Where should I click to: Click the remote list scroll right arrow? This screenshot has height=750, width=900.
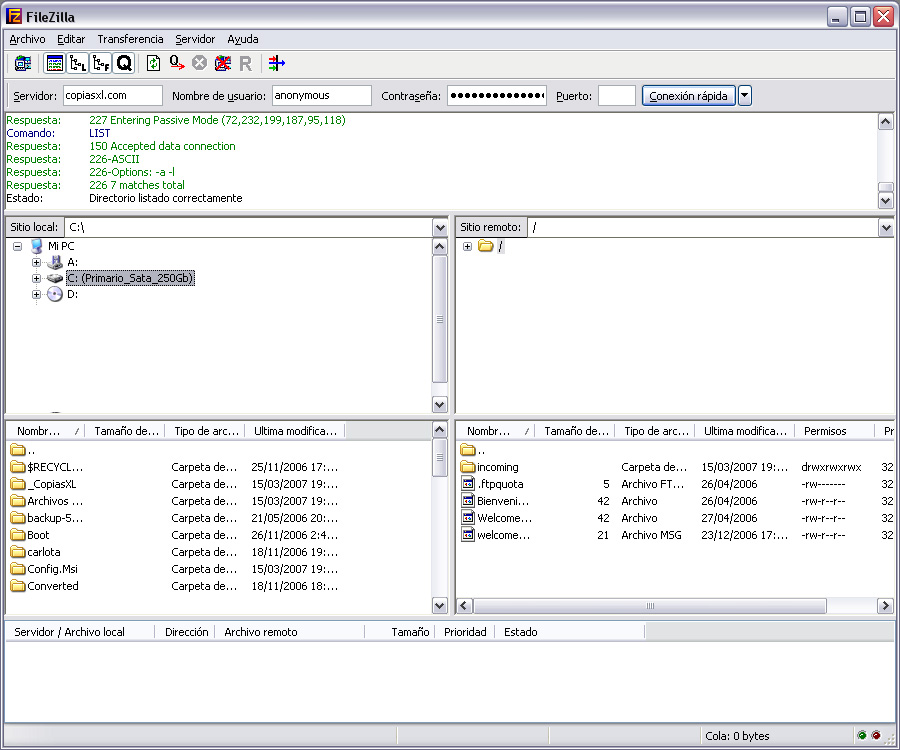click(x=885, y=606)
